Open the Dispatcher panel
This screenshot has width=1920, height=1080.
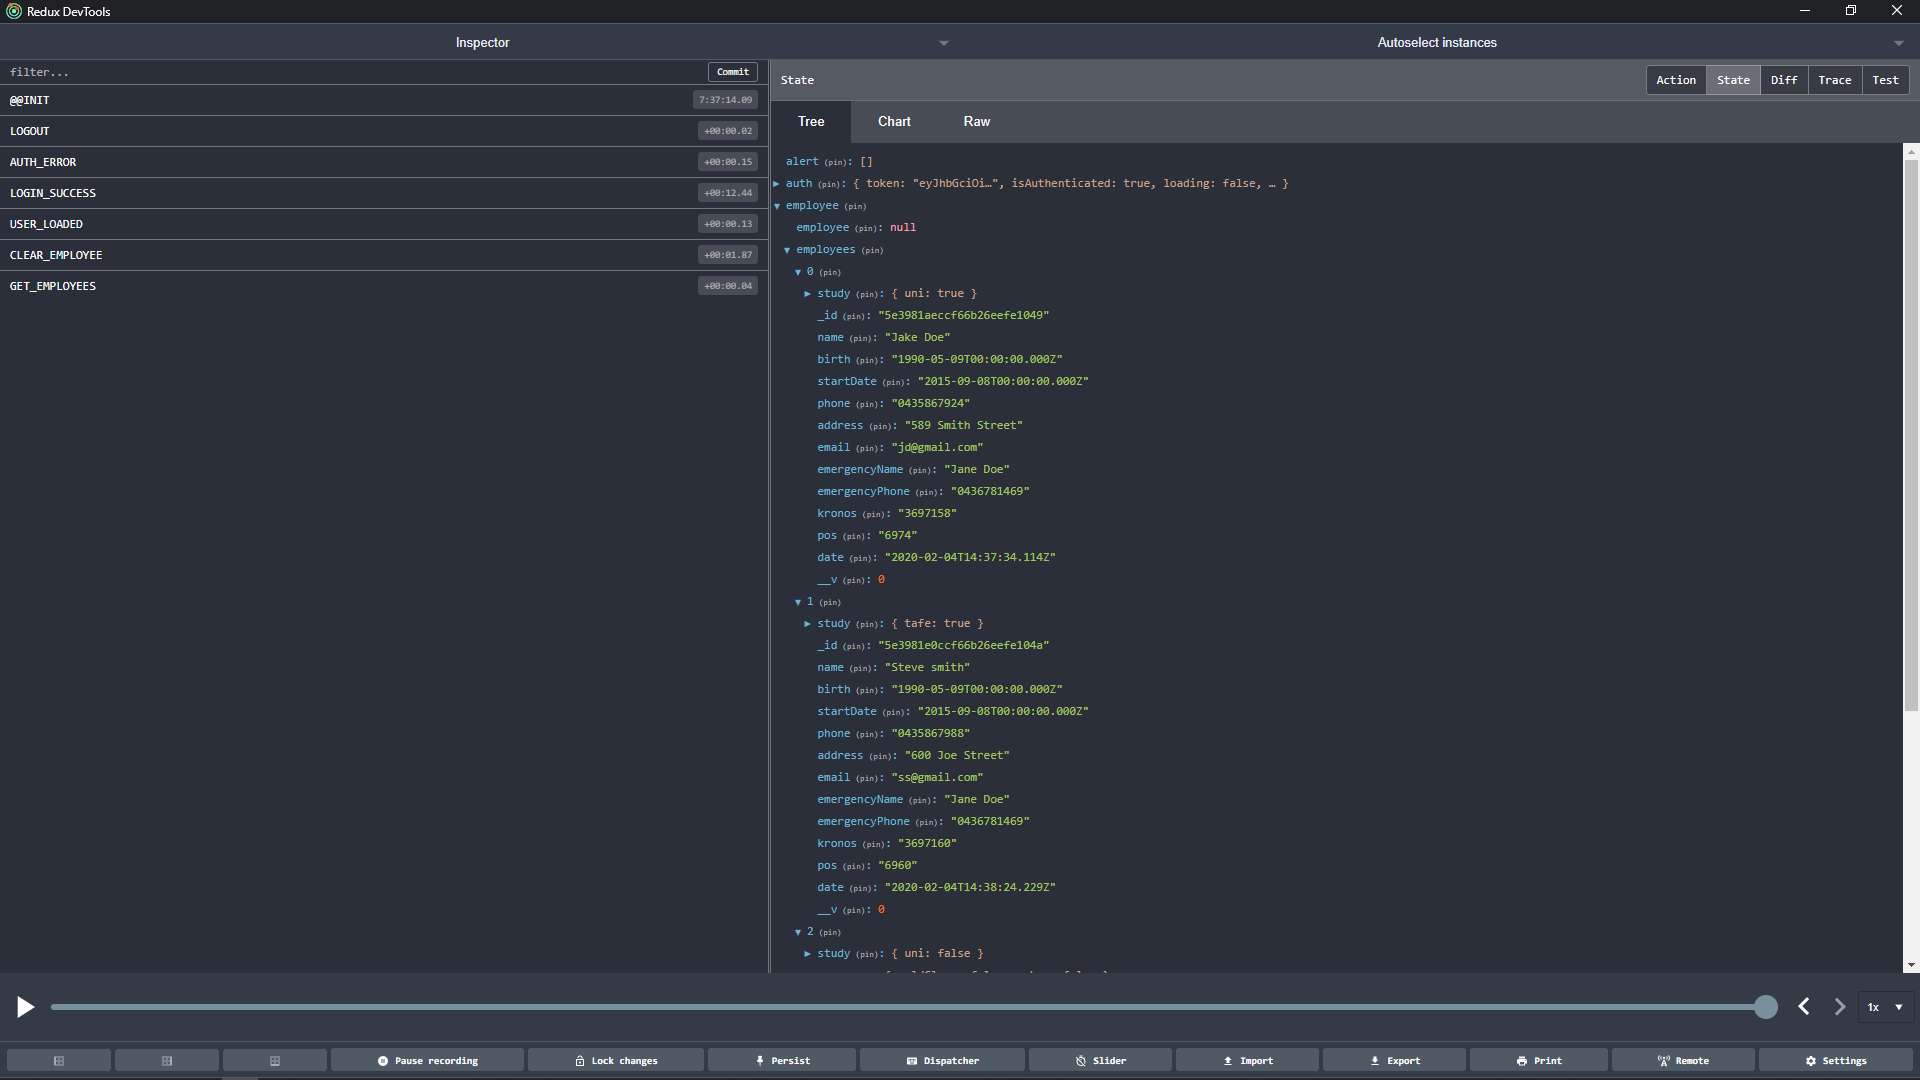click(x=942, y=1060)
